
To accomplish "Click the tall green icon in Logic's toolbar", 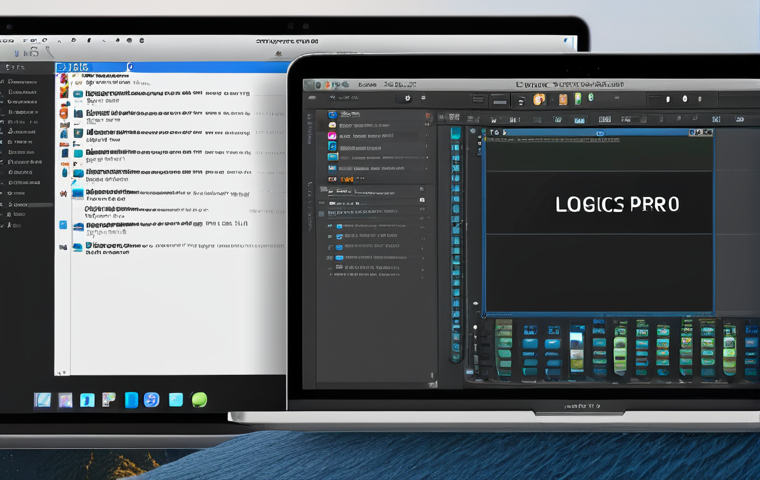I will pos(578,99).
